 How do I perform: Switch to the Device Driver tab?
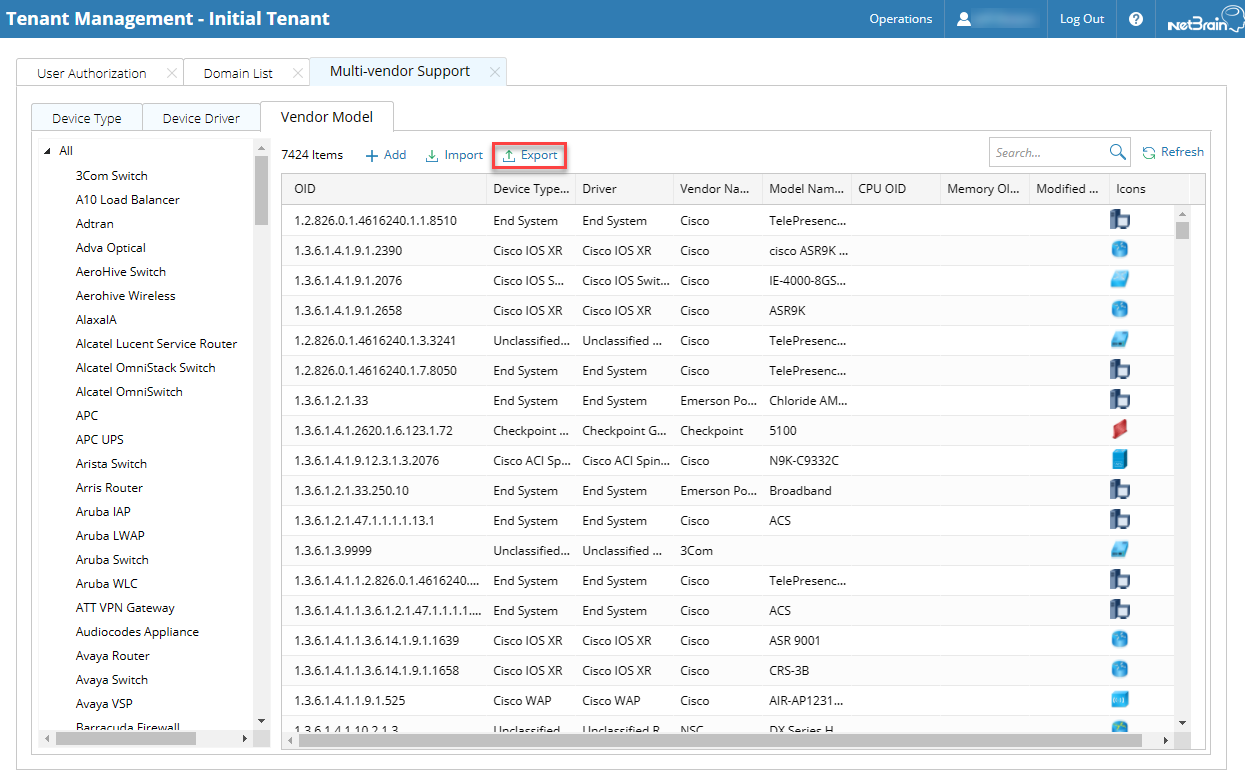pos(201,117)
